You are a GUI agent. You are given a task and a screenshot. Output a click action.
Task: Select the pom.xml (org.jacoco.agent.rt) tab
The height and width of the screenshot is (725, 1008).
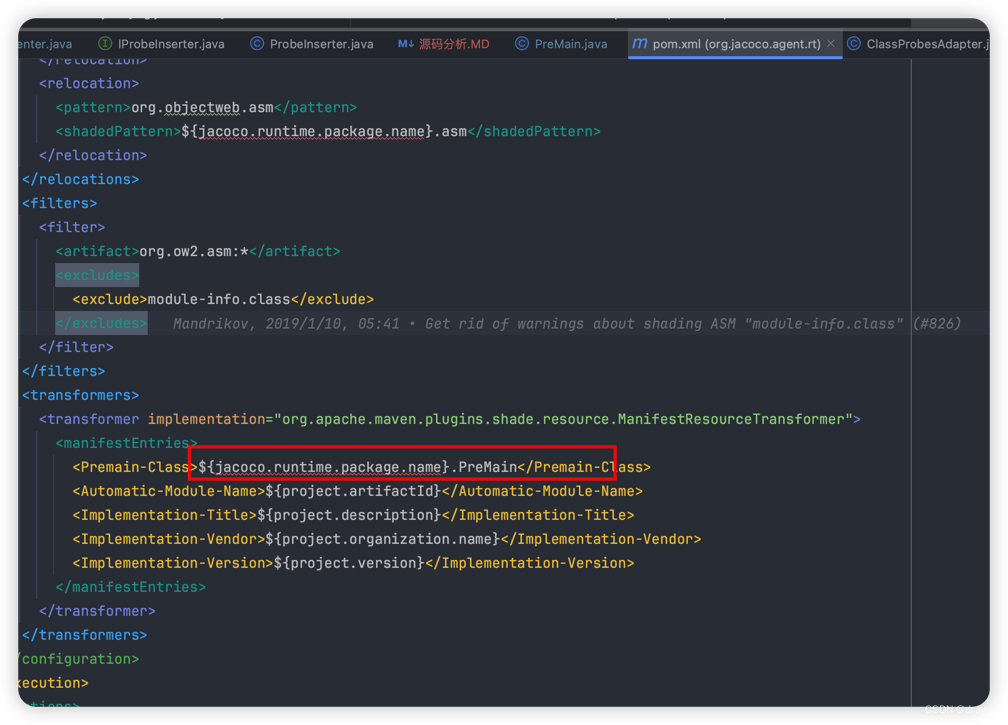tap(735, 44)
